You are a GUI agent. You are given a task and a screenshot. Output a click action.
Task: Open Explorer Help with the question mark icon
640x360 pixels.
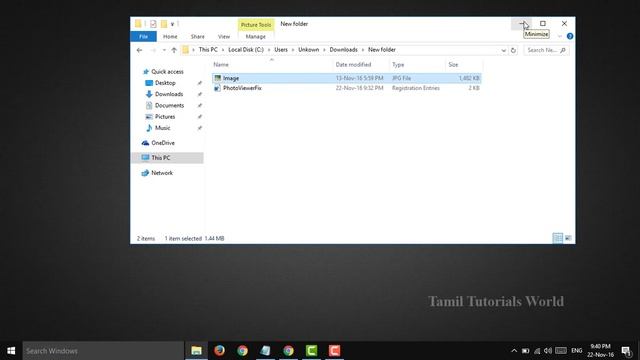(x=570, y=36)
